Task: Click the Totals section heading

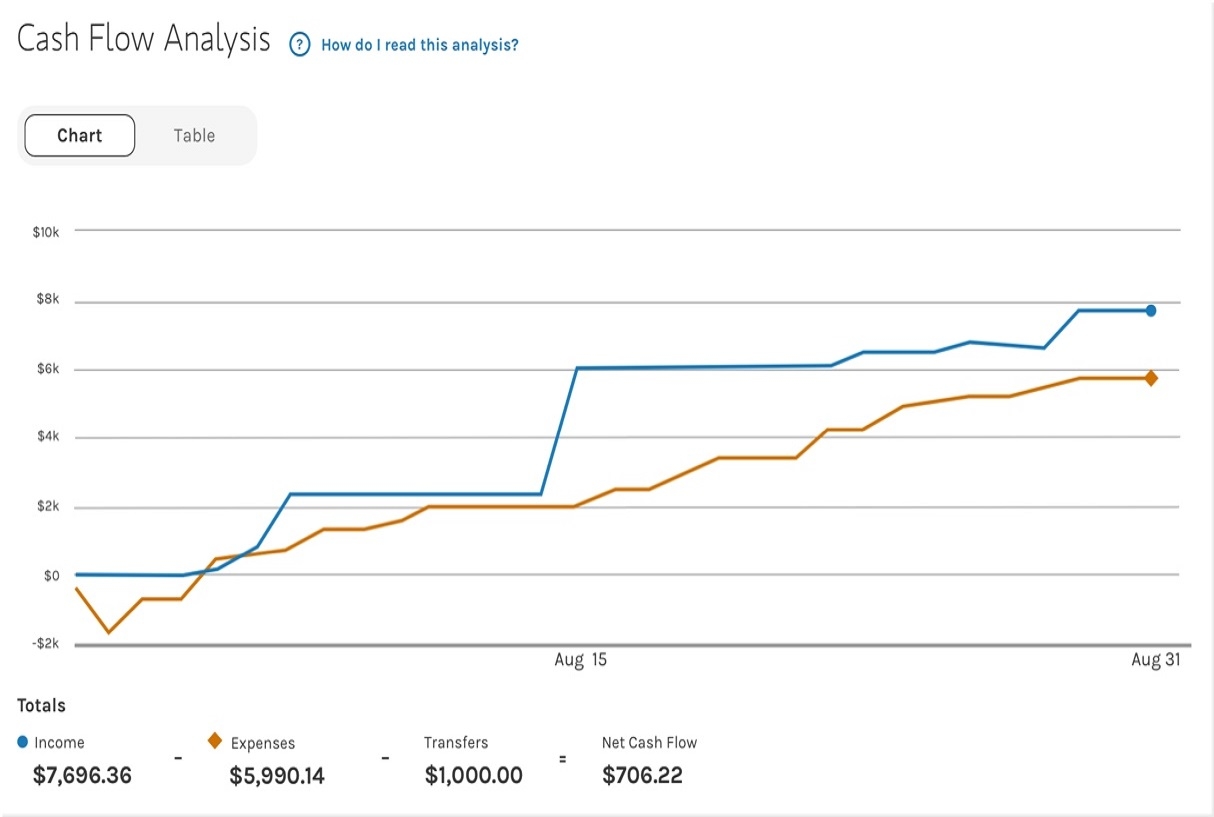Action: (x=41, y=705)
